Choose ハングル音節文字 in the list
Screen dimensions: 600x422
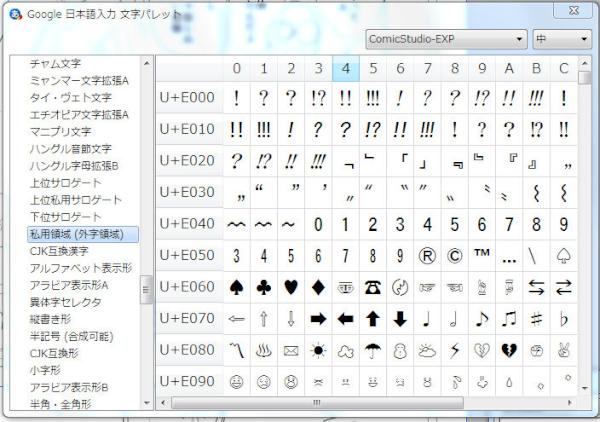pyautogui.click(x=70, y=148)
